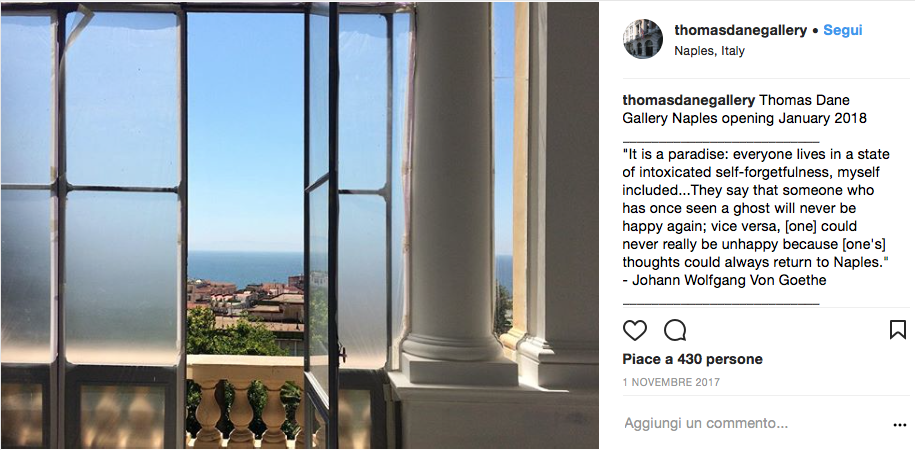
Task: Open the Naples, Italy location link
Action: tap(709, 51)
